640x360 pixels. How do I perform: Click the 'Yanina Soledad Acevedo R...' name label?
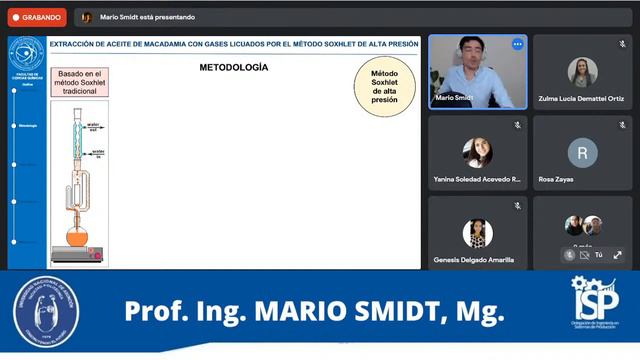(x=477, y=179)
